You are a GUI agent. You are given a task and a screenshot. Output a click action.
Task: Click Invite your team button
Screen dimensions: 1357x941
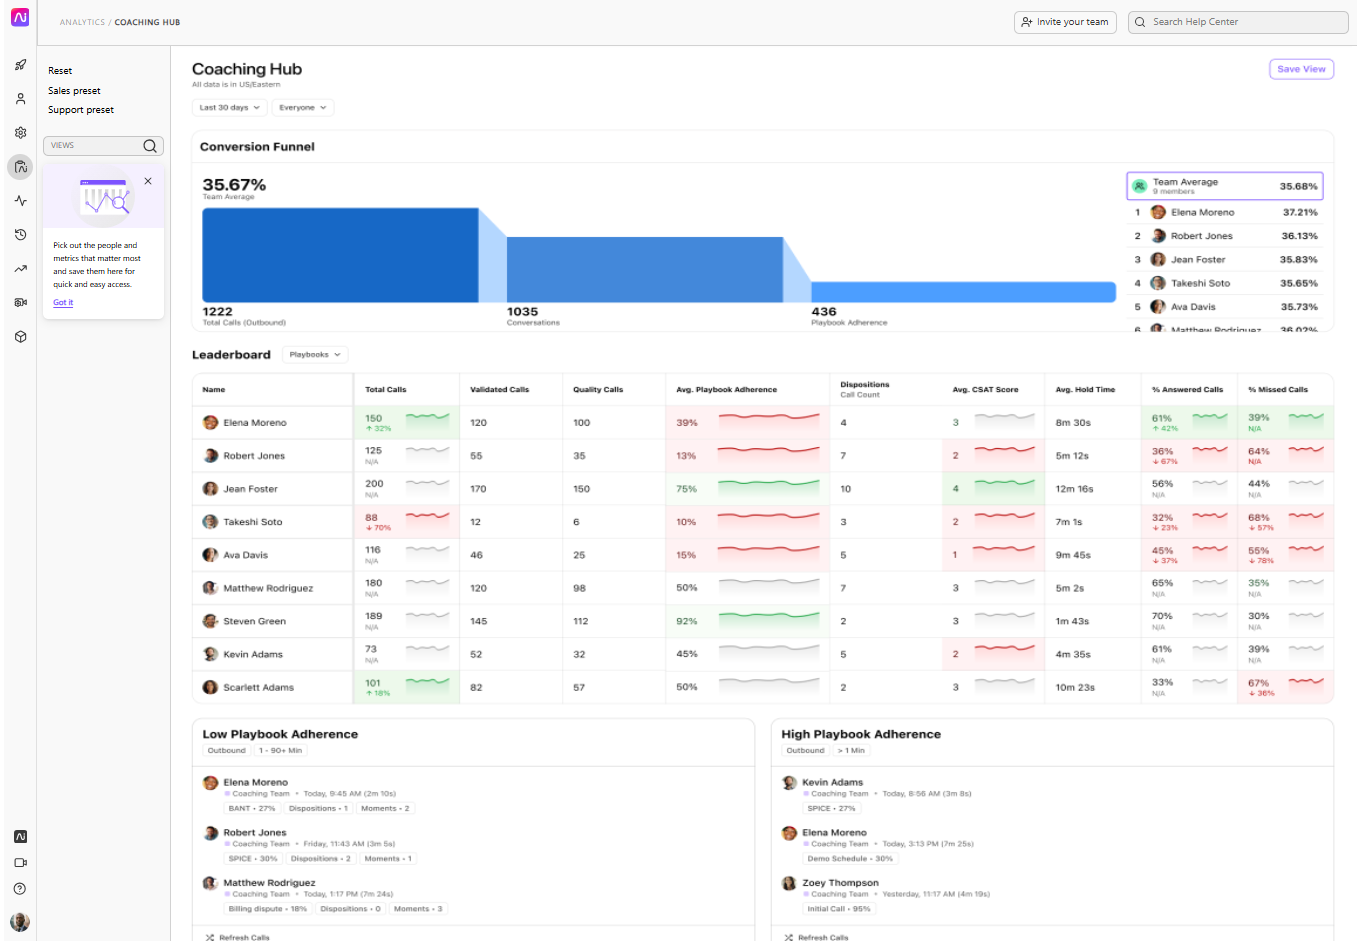click(x=1065, y=22)
